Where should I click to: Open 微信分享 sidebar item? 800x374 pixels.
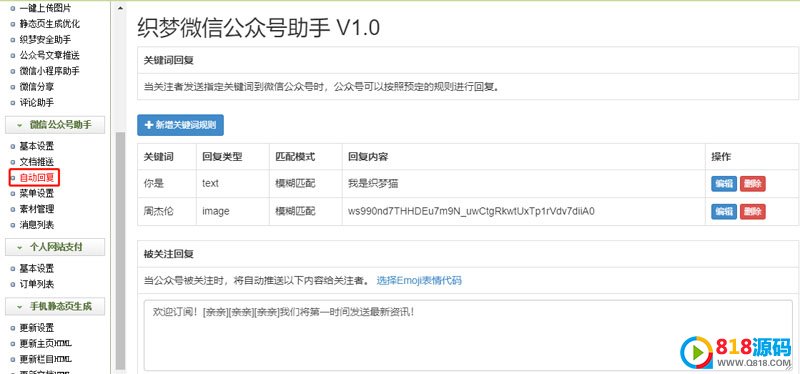pyautogui.click(x=37, y=87)
